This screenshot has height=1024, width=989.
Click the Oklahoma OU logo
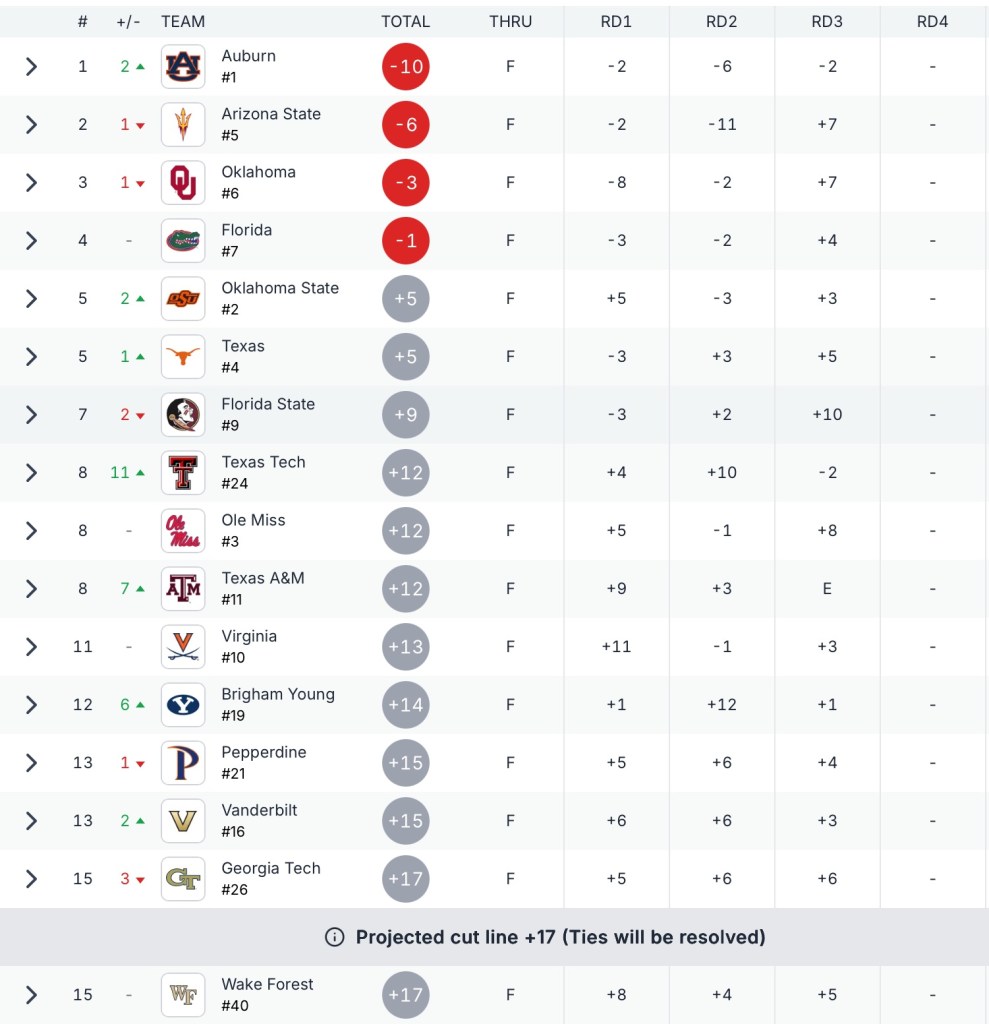[183, 183]
